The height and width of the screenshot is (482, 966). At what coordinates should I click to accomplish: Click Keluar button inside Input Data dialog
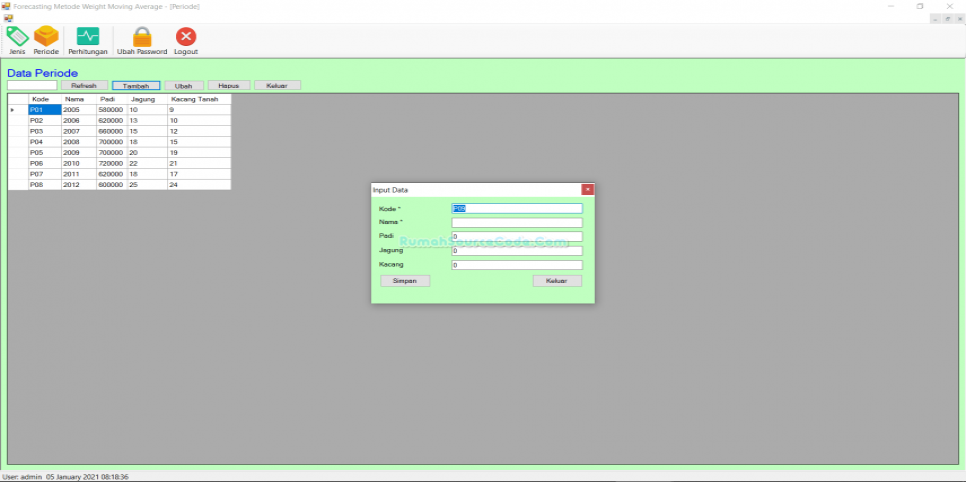557,281
